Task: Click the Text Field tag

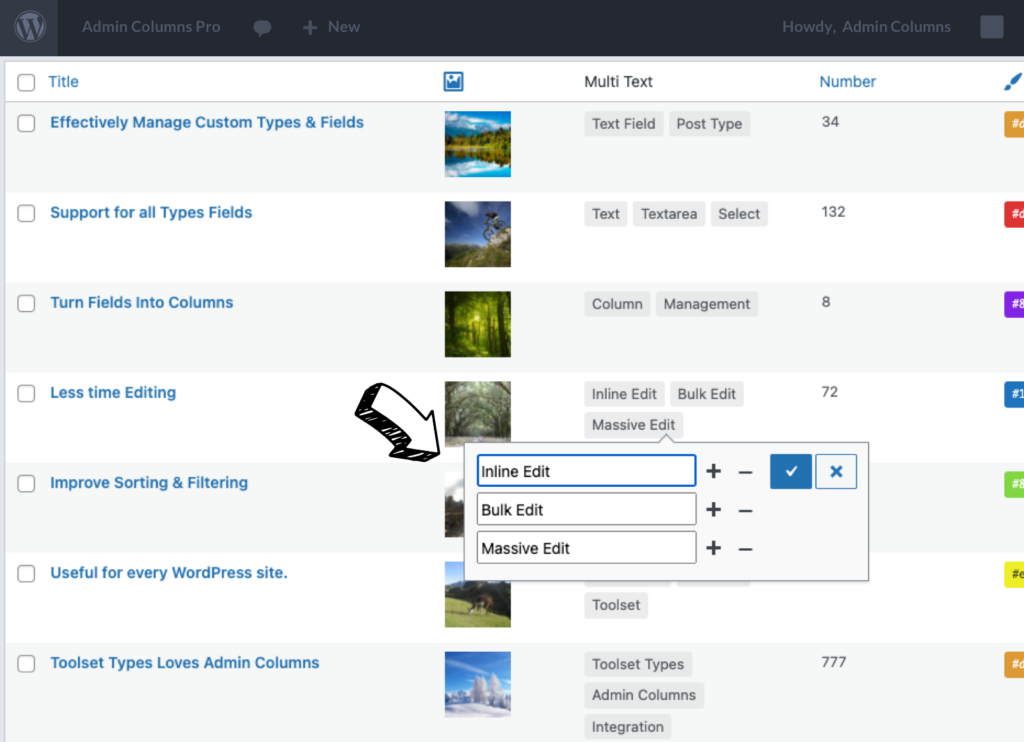Action: click(x=624, y=123)
